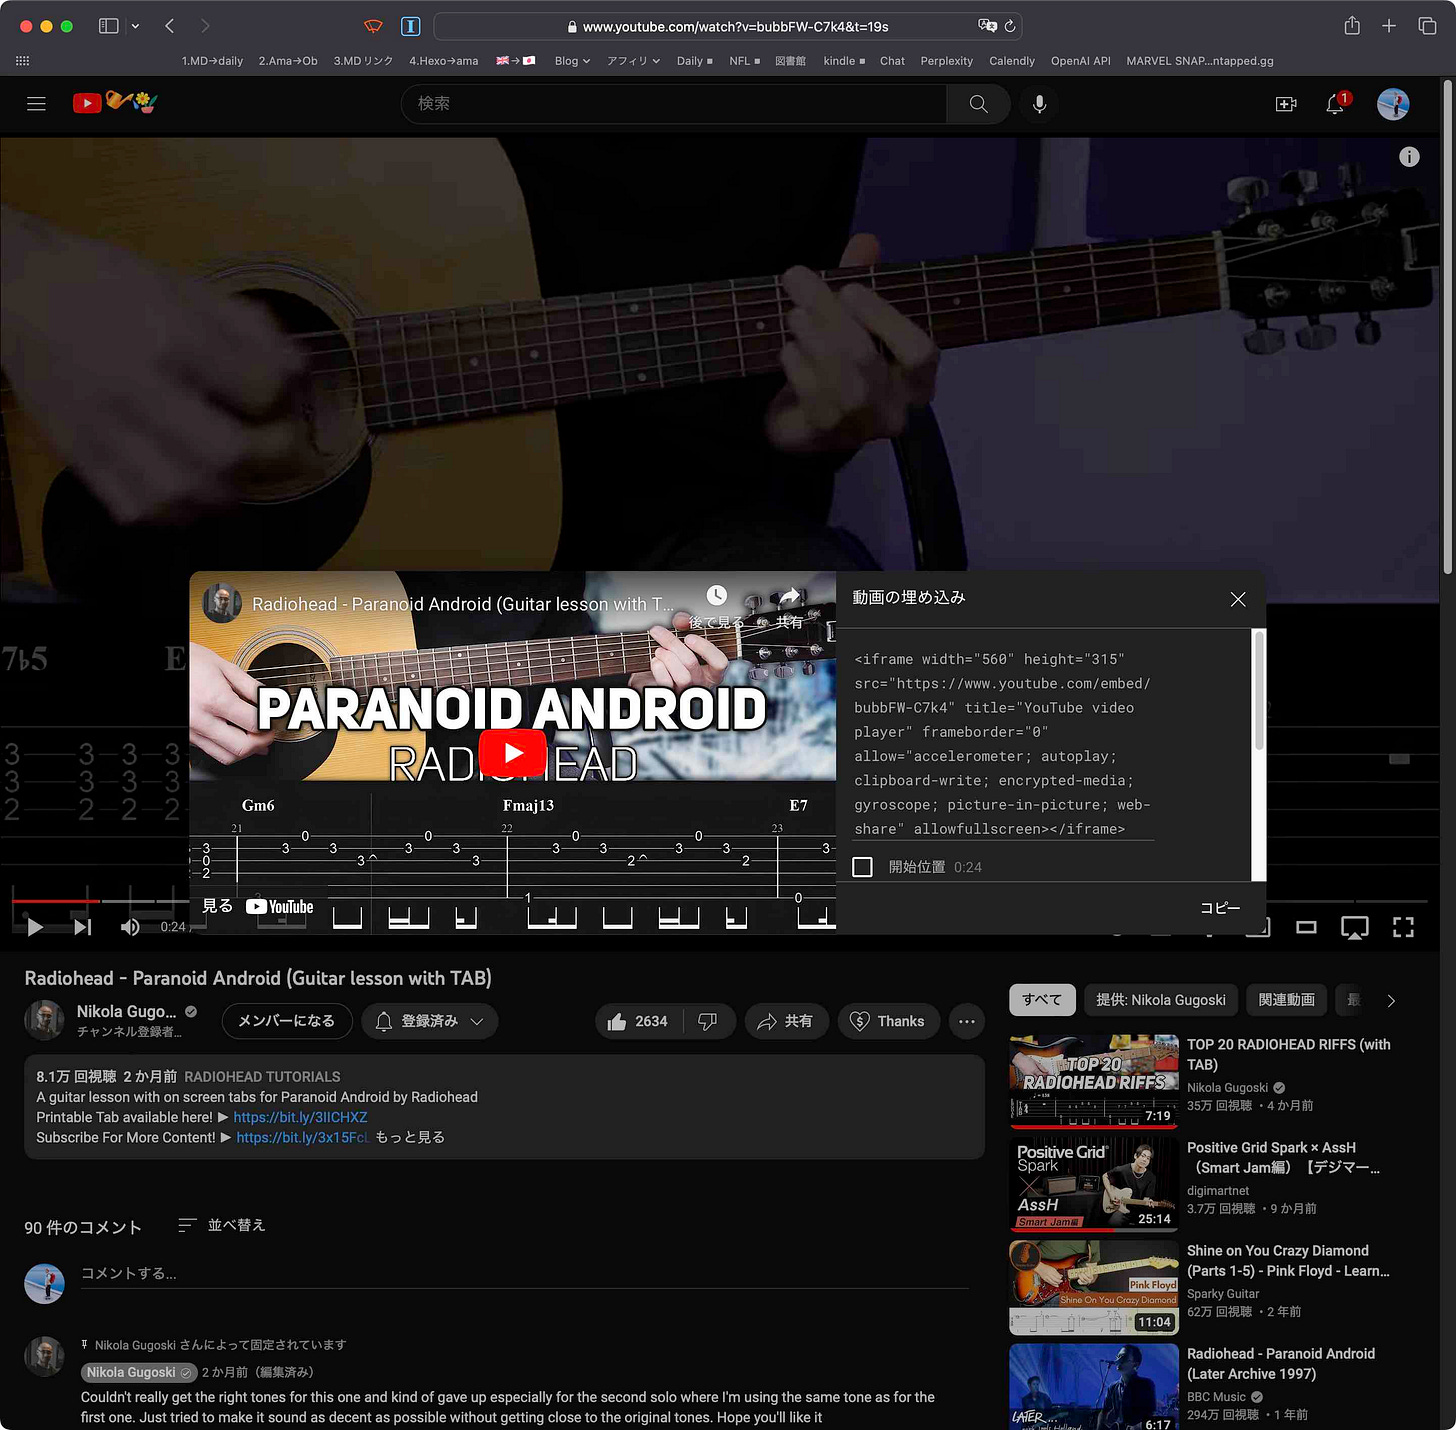
Task: Open the subscribe bit.ly/3x15FcL link
Action: tap(302, 1137)
